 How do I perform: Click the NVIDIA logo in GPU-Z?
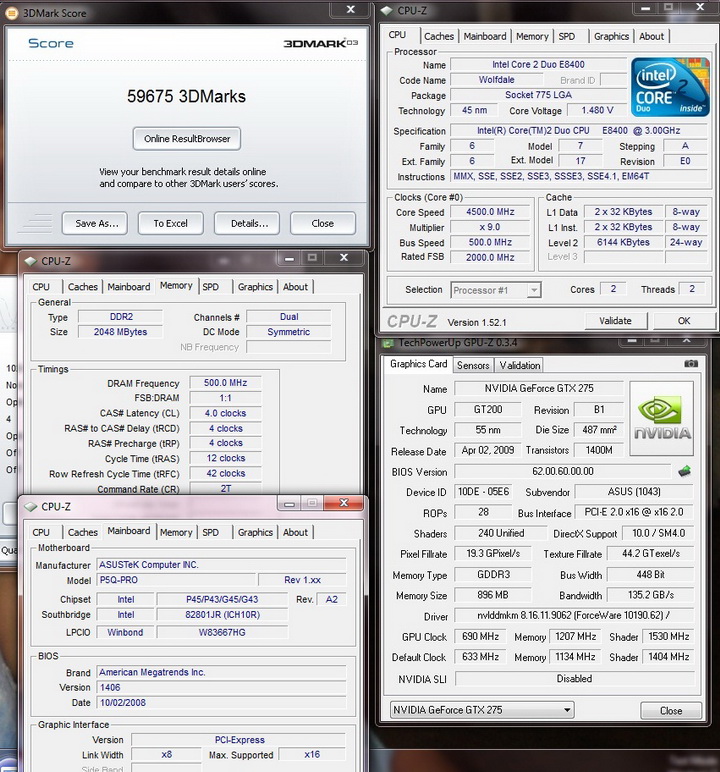[x=661, y=418]
